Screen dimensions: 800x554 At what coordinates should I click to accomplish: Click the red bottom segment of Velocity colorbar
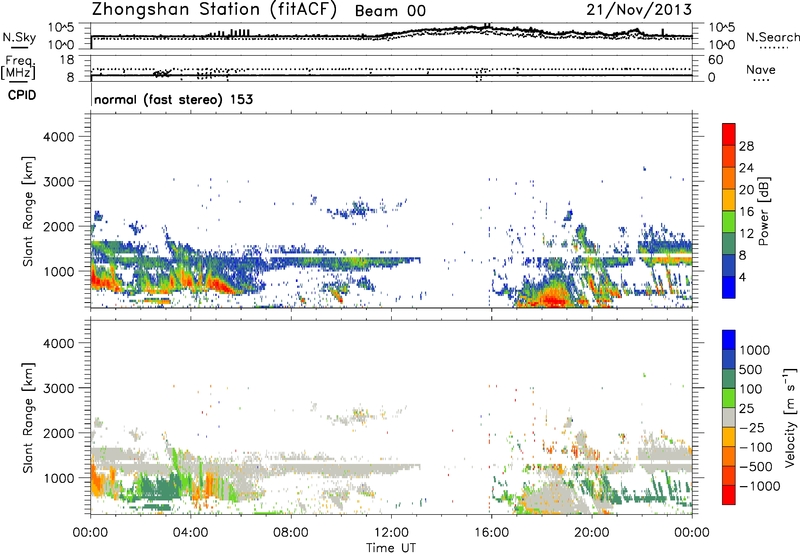coord(729,495)
